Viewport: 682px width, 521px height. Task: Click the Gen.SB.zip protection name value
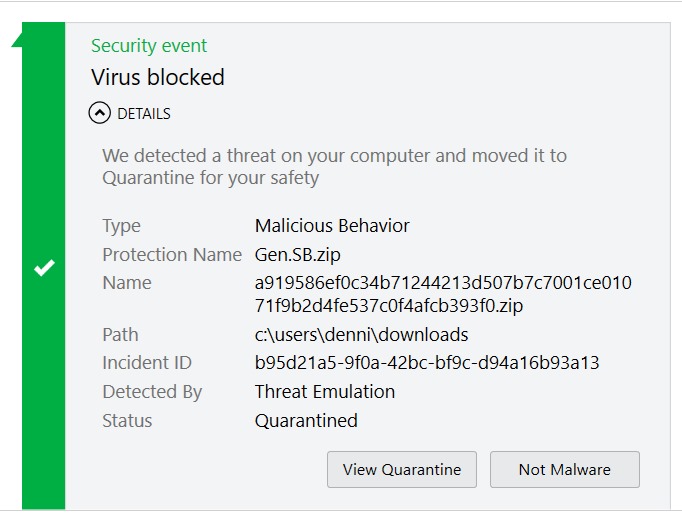point(298,255)
